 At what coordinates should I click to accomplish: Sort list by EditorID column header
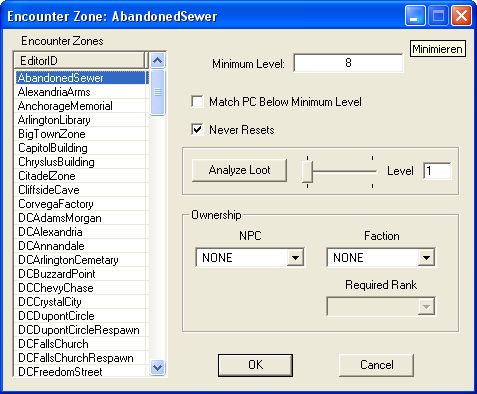tap(79, 61)
